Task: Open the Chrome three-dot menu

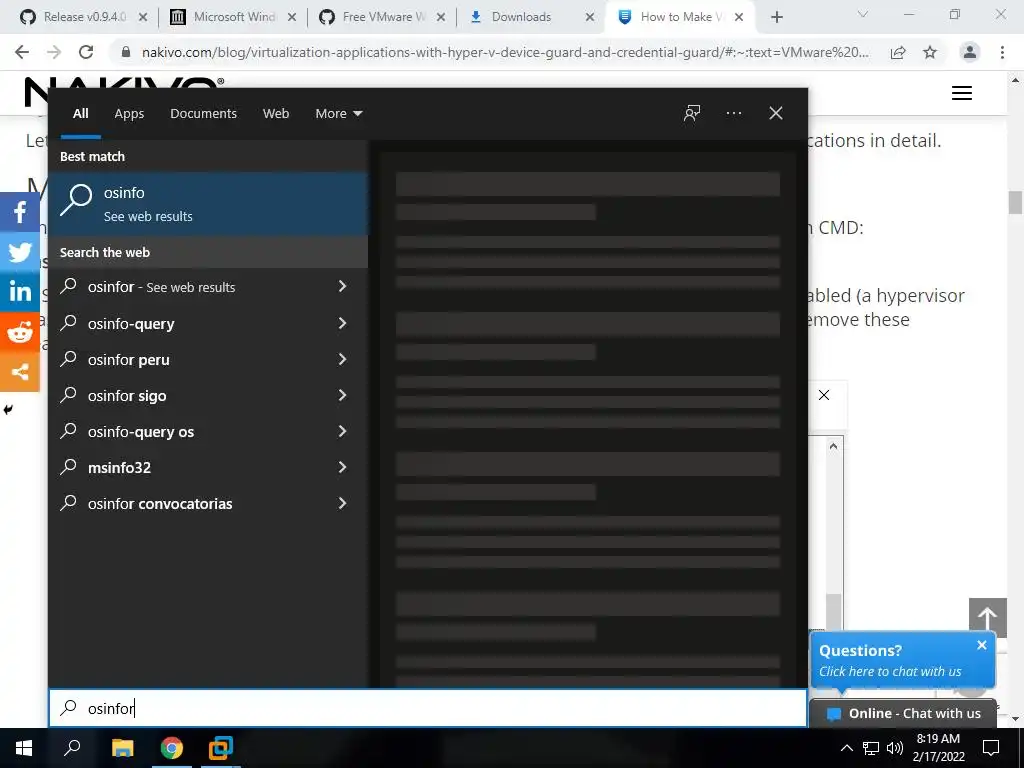Action: pyautogui.click(x=1002, y=52)
